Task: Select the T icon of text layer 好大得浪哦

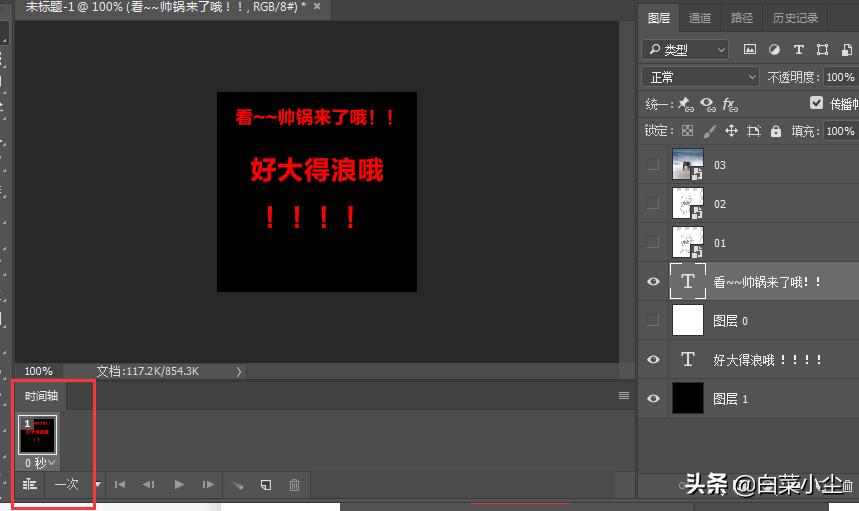Action: coord(688,359)
